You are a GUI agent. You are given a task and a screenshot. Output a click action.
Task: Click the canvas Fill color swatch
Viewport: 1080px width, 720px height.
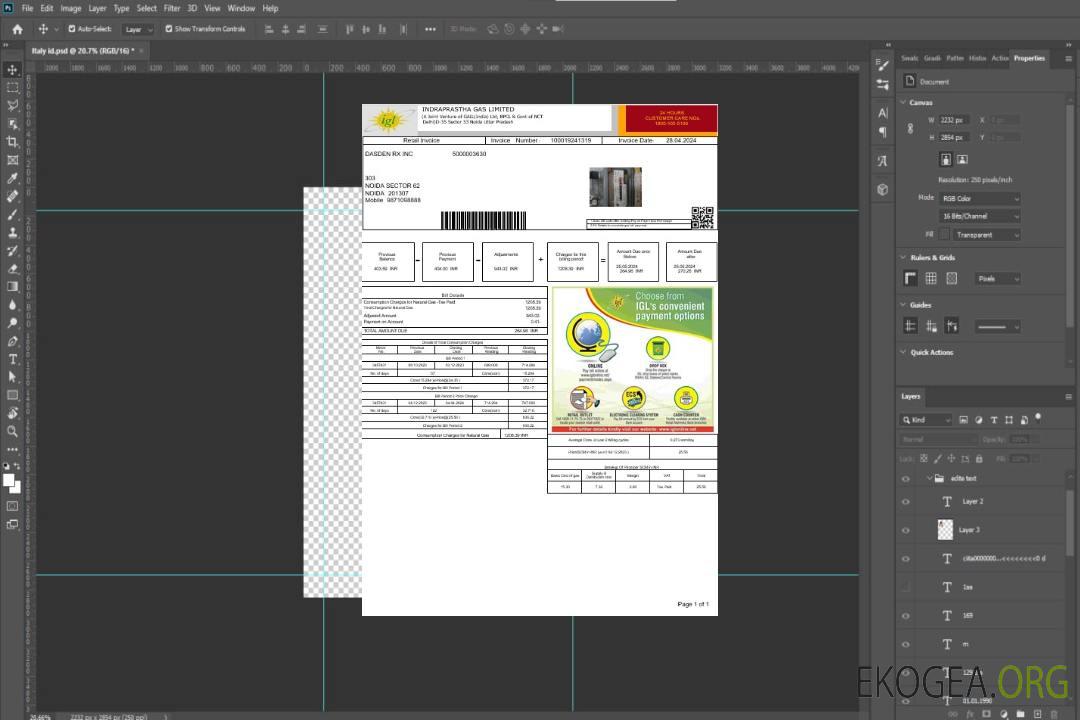pyautogui.click(x=944, y=234)
